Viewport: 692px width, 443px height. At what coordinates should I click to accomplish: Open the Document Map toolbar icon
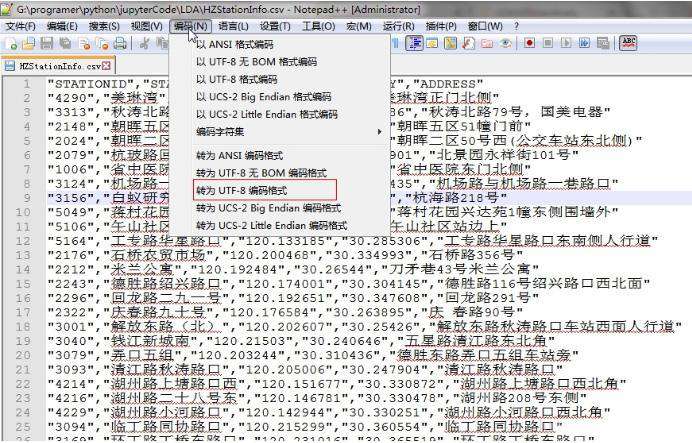click(x=450, y=43)
